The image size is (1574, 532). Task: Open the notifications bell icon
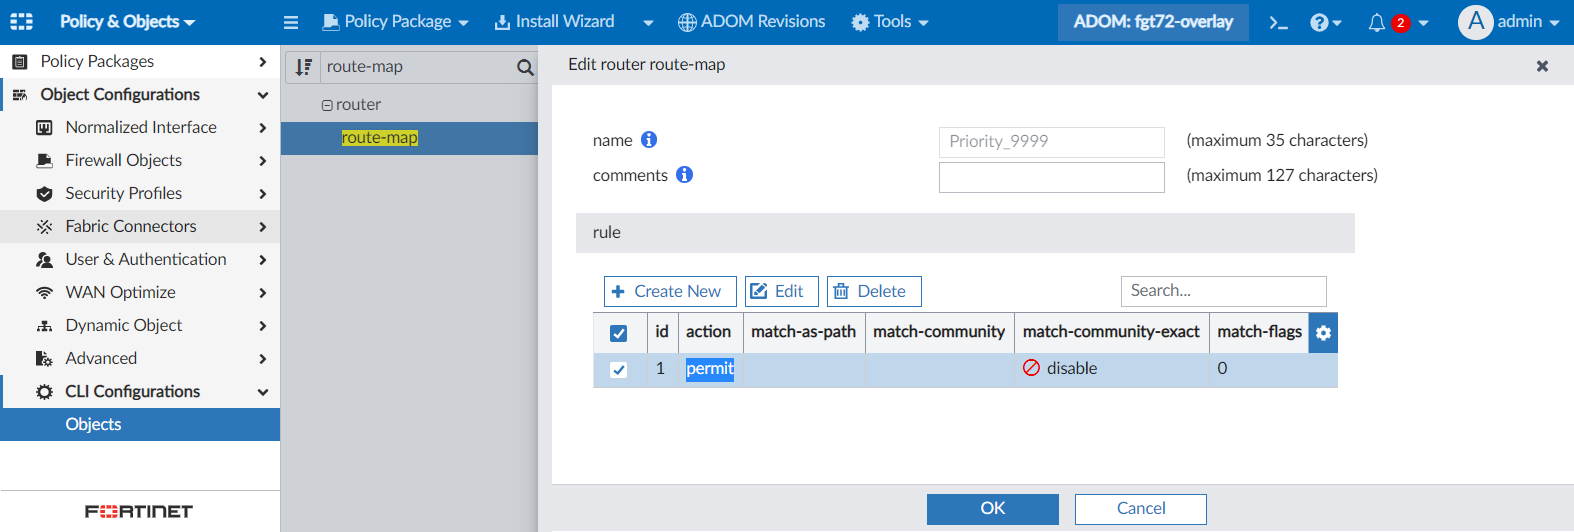[1377, 22]
